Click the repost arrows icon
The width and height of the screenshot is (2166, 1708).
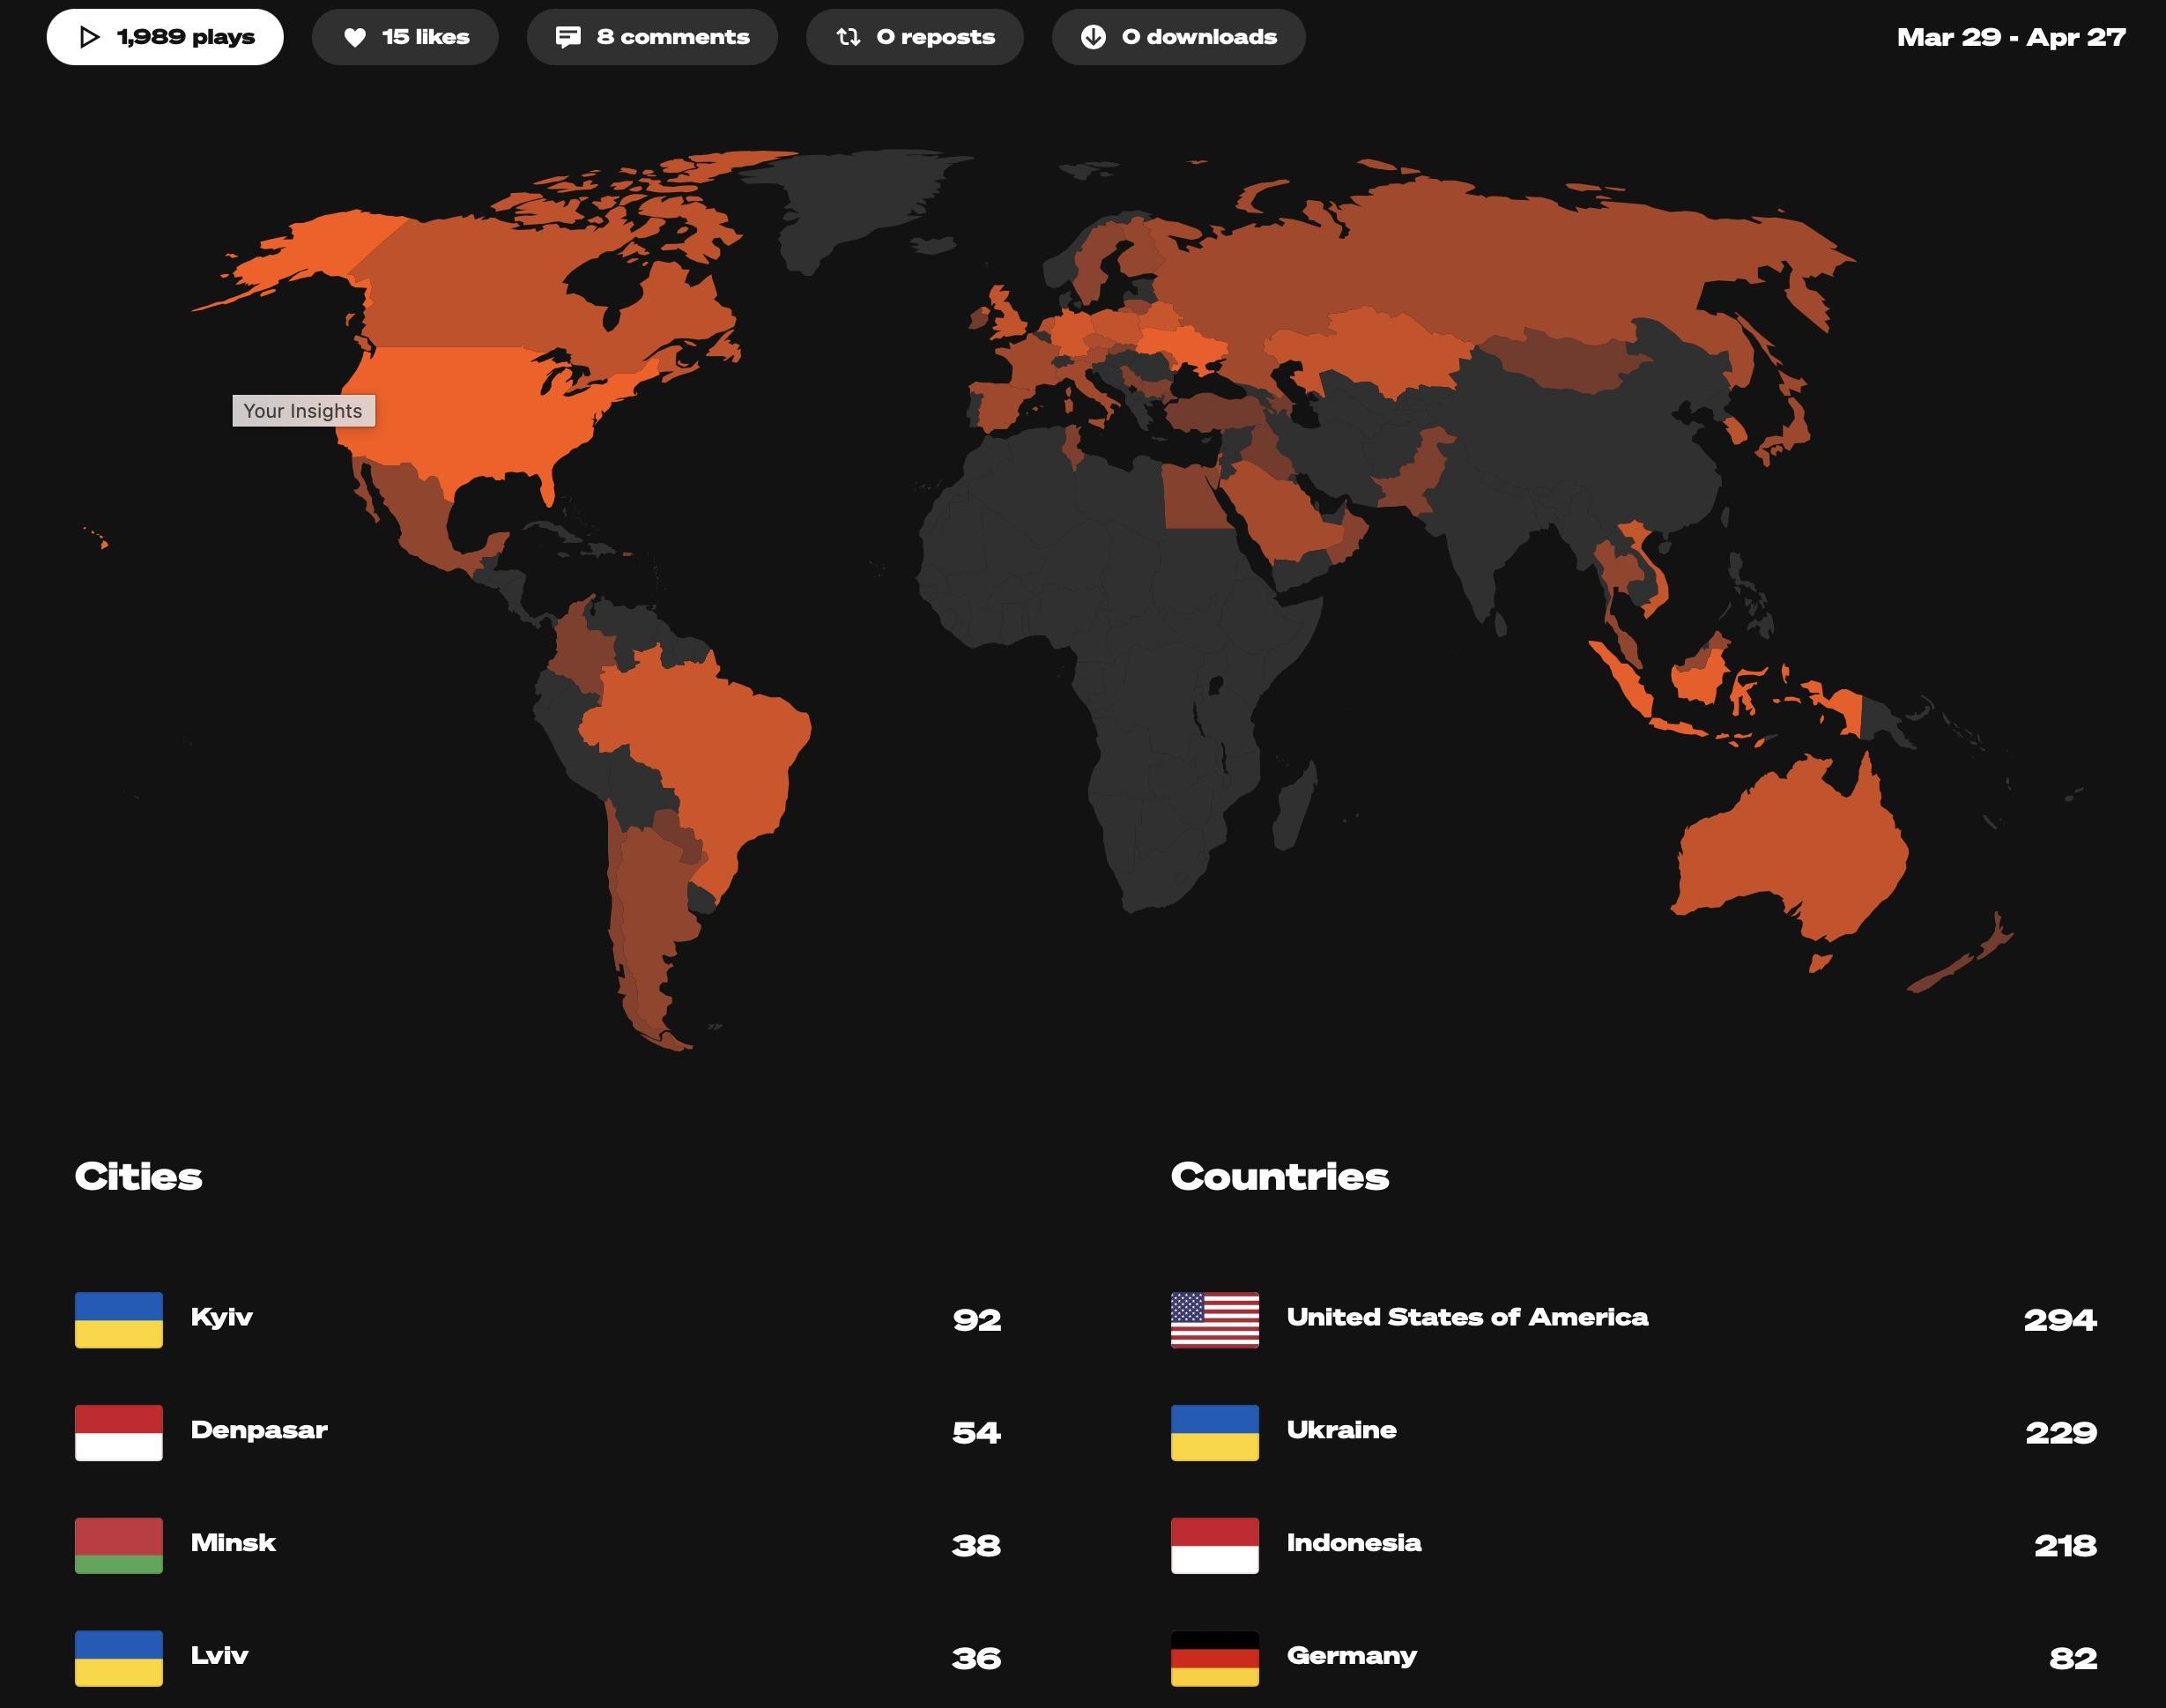[848, 37]
